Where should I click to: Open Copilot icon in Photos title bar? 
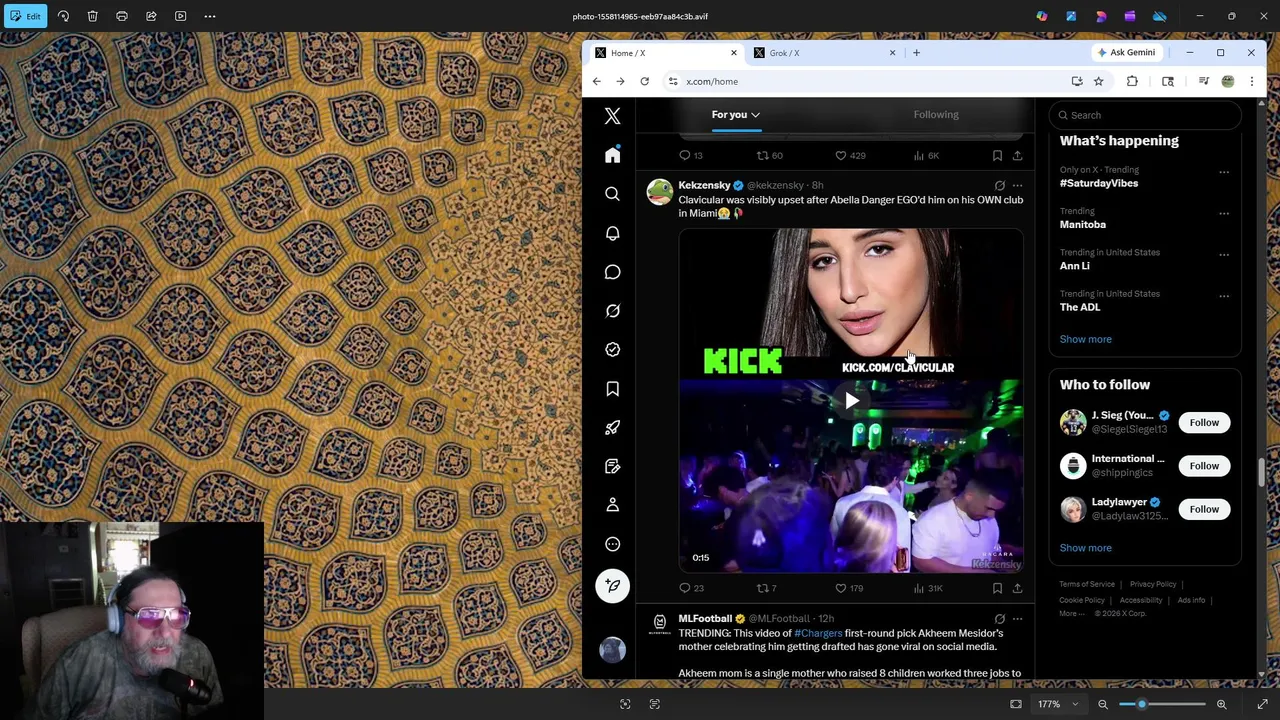[1042, 16]
